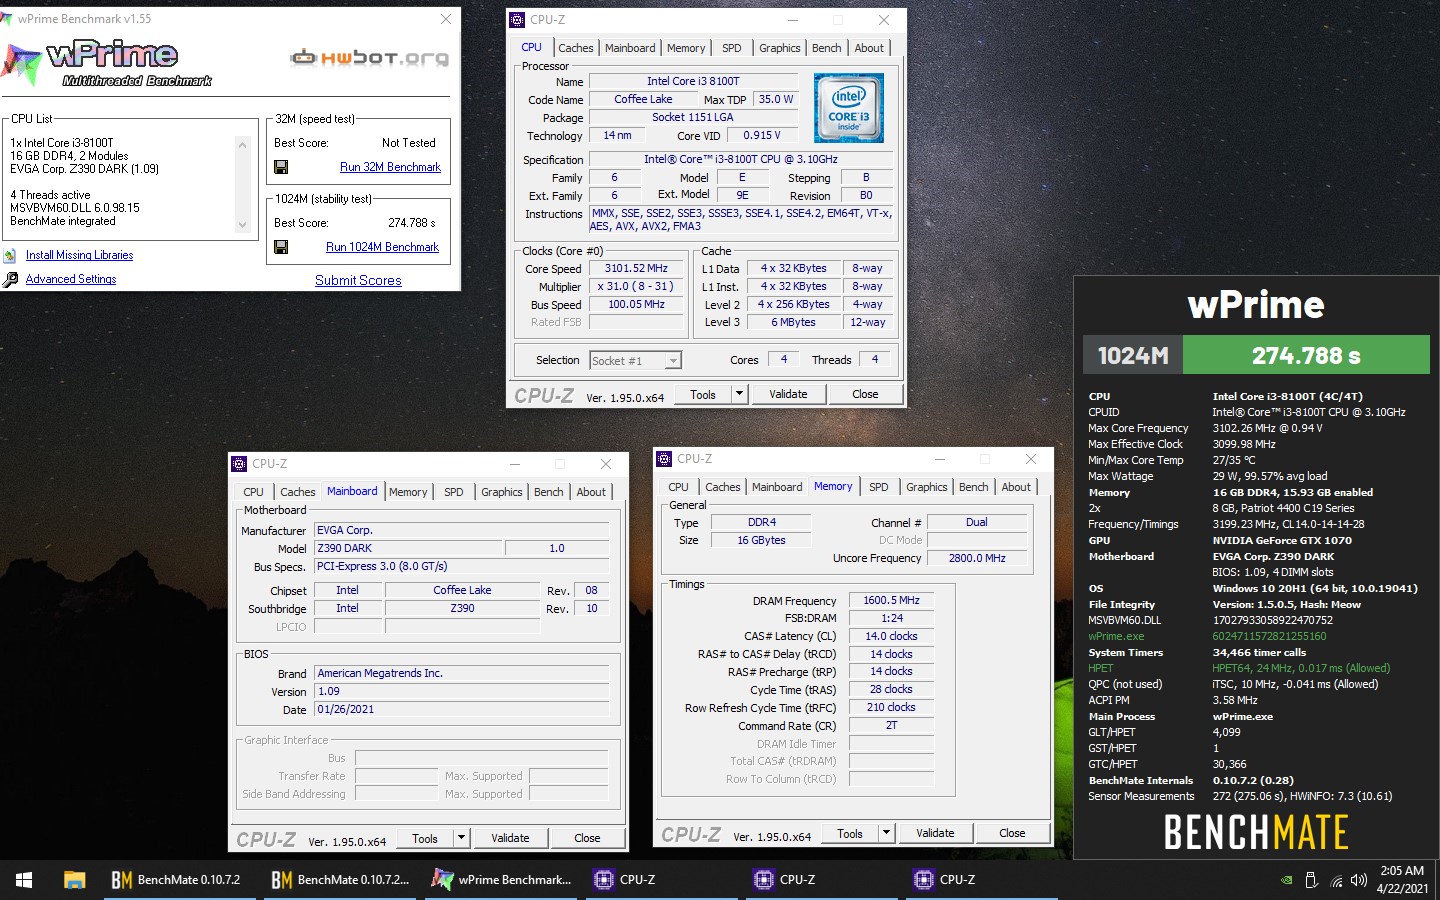This screenshot has width=1440, height=900.
Task: Select the CPU tab in Memory CPU-Z window
Action: 678,487
